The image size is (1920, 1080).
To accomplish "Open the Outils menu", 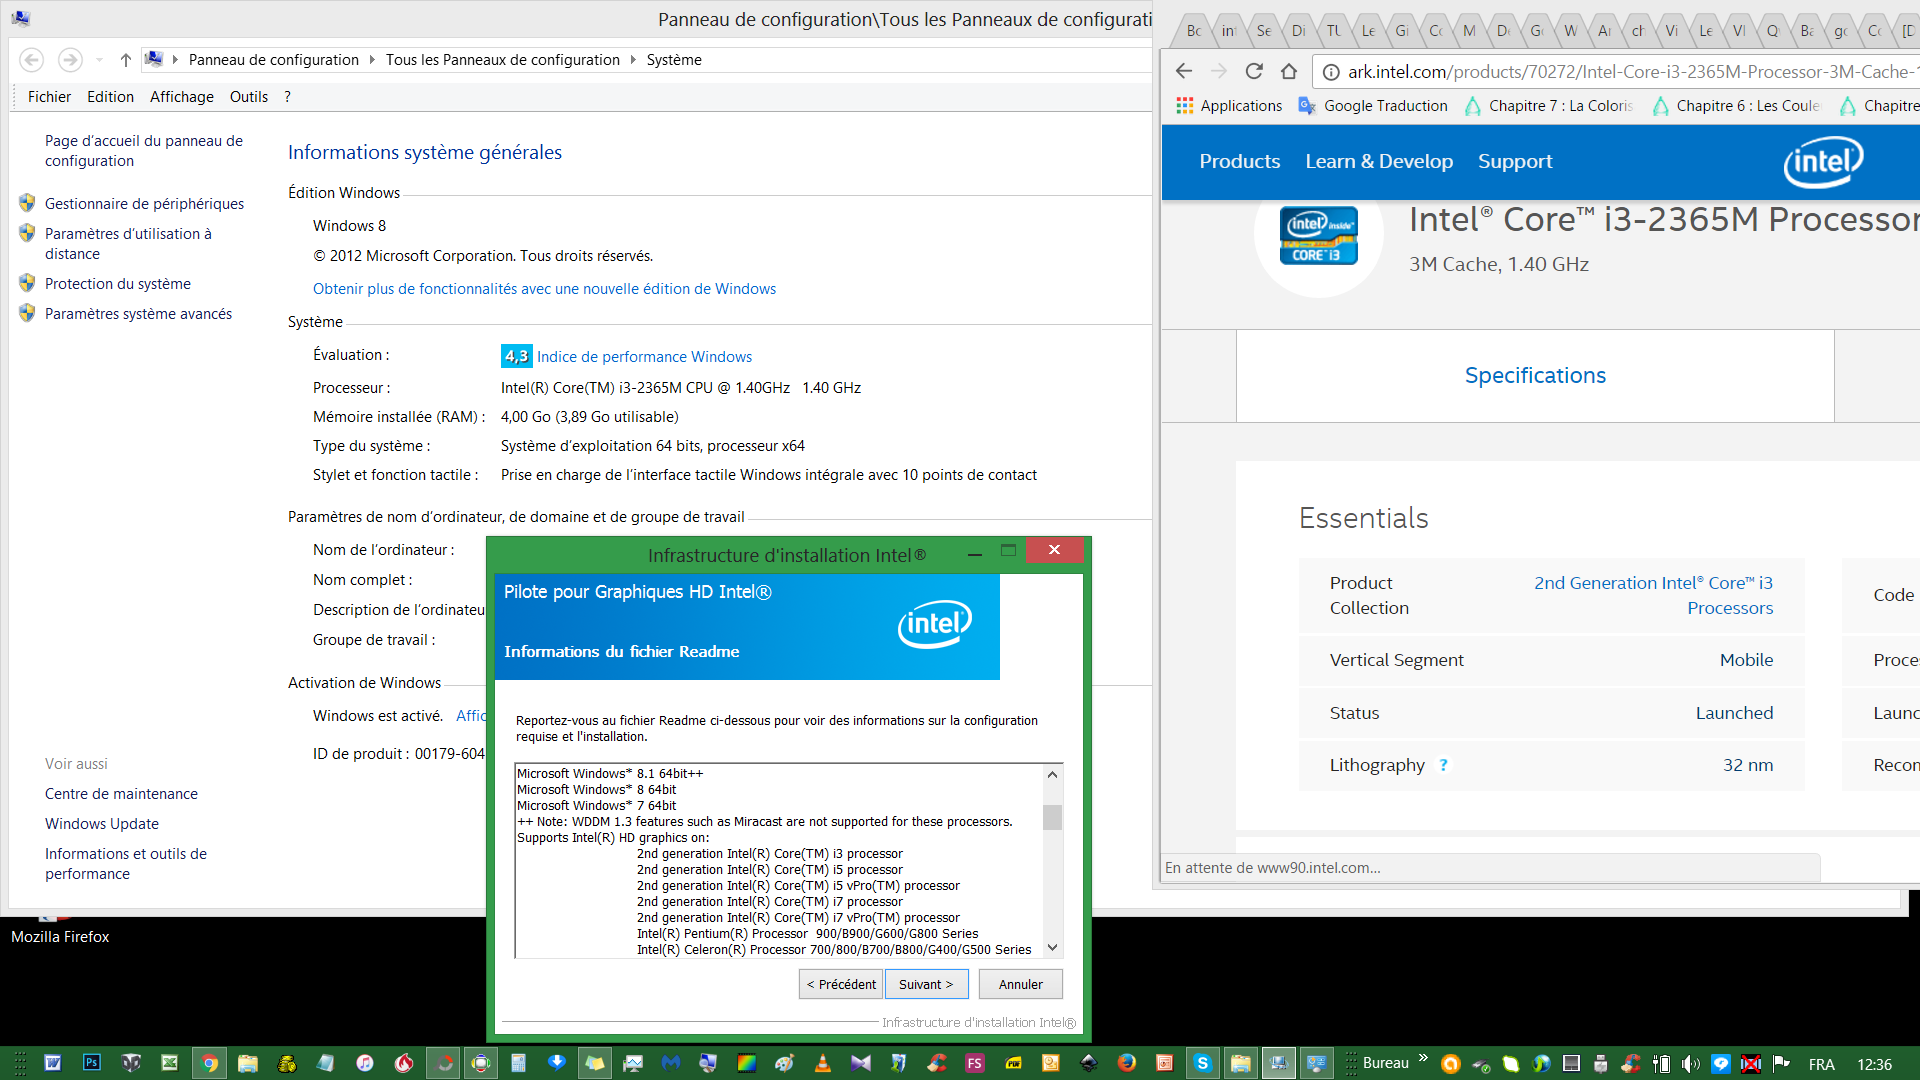I will 248,97.
